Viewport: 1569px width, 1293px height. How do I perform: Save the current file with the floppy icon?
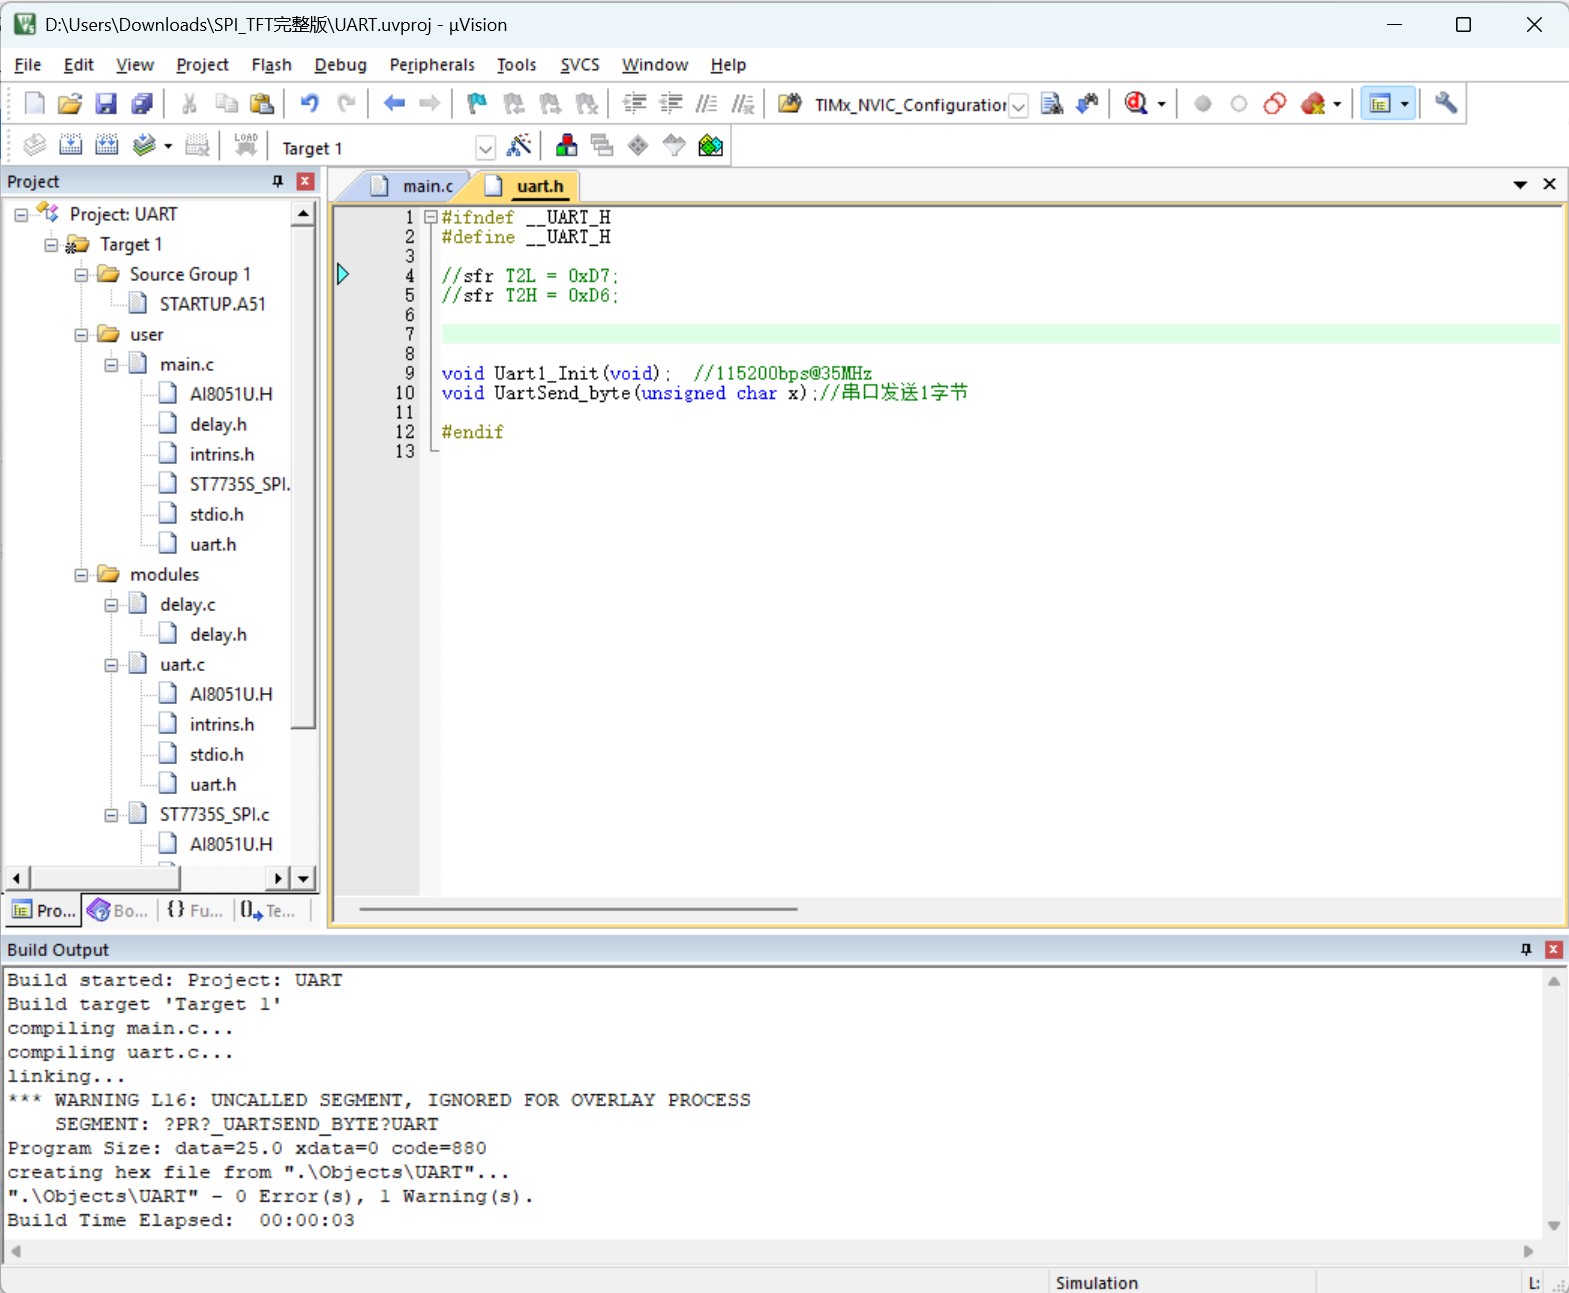[106, 103]
